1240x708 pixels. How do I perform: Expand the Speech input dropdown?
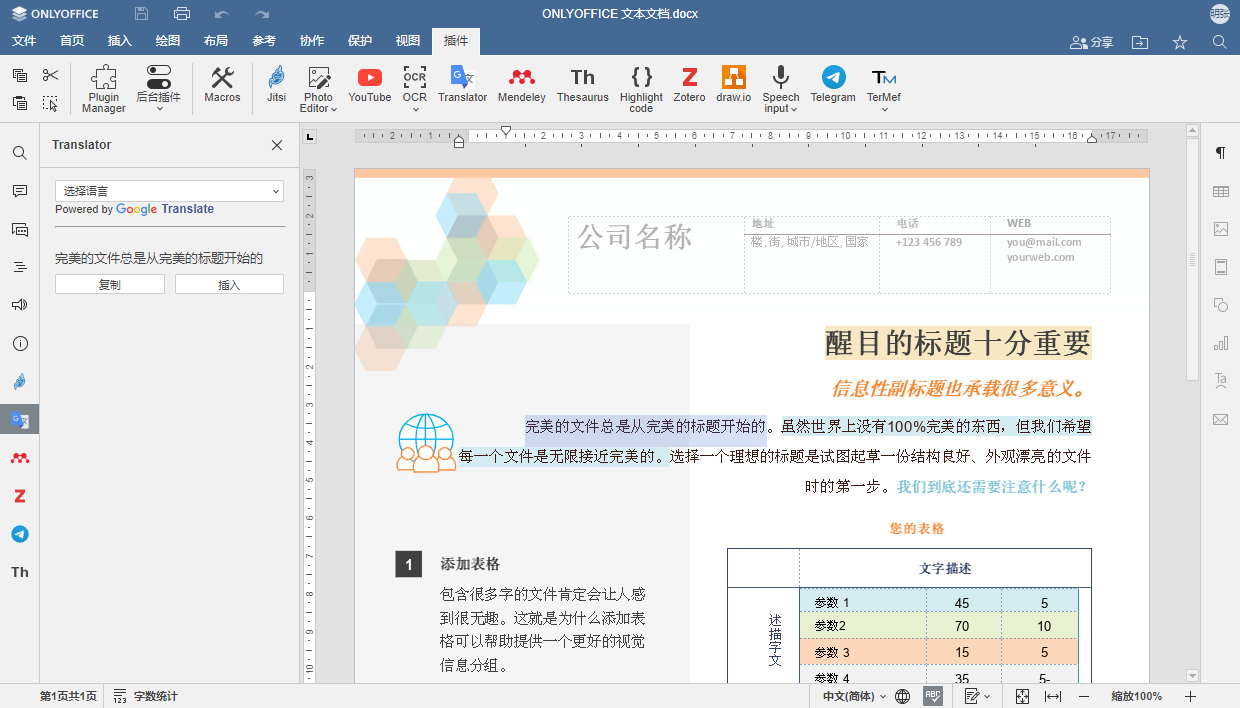(794, 107)
